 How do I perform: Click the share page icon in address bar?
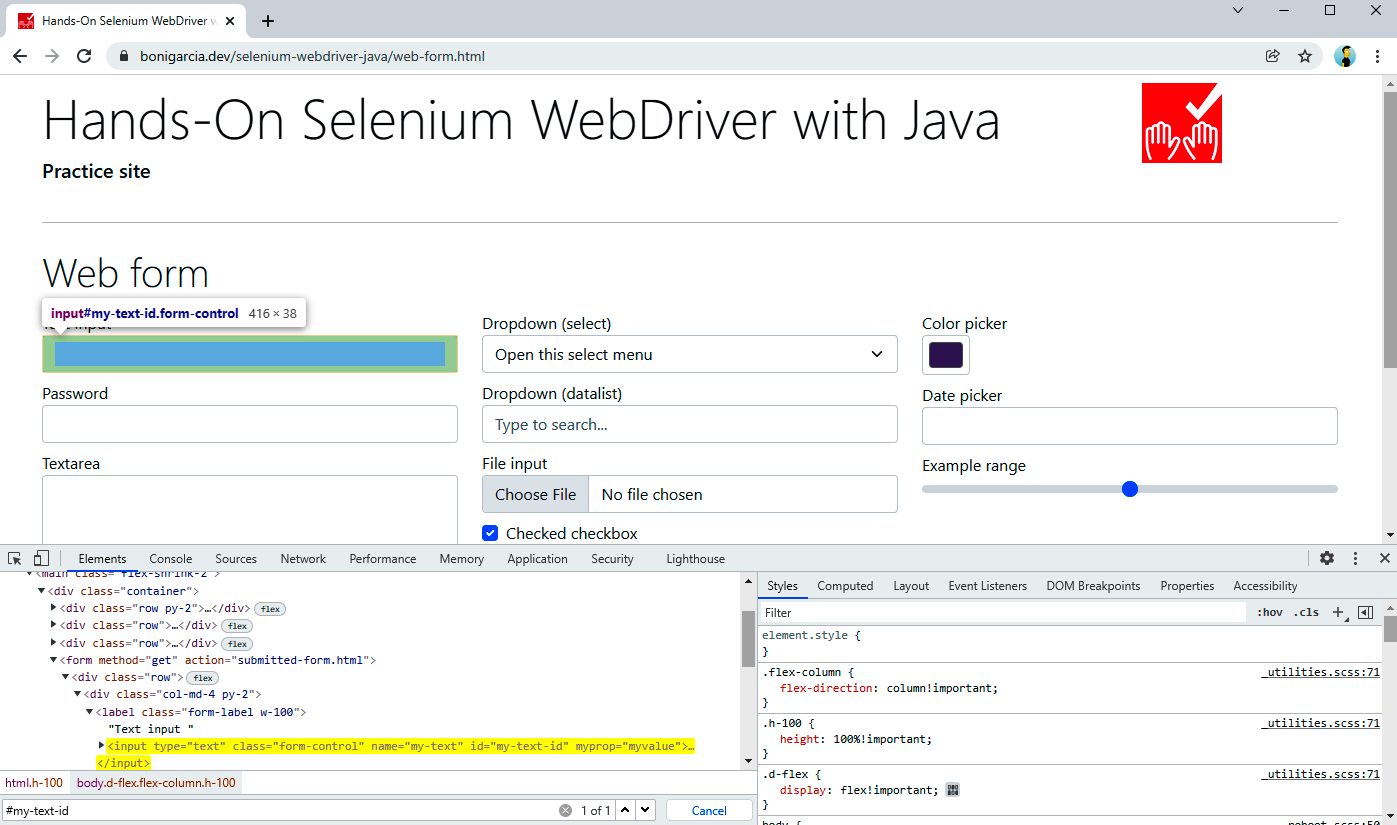1273,56
